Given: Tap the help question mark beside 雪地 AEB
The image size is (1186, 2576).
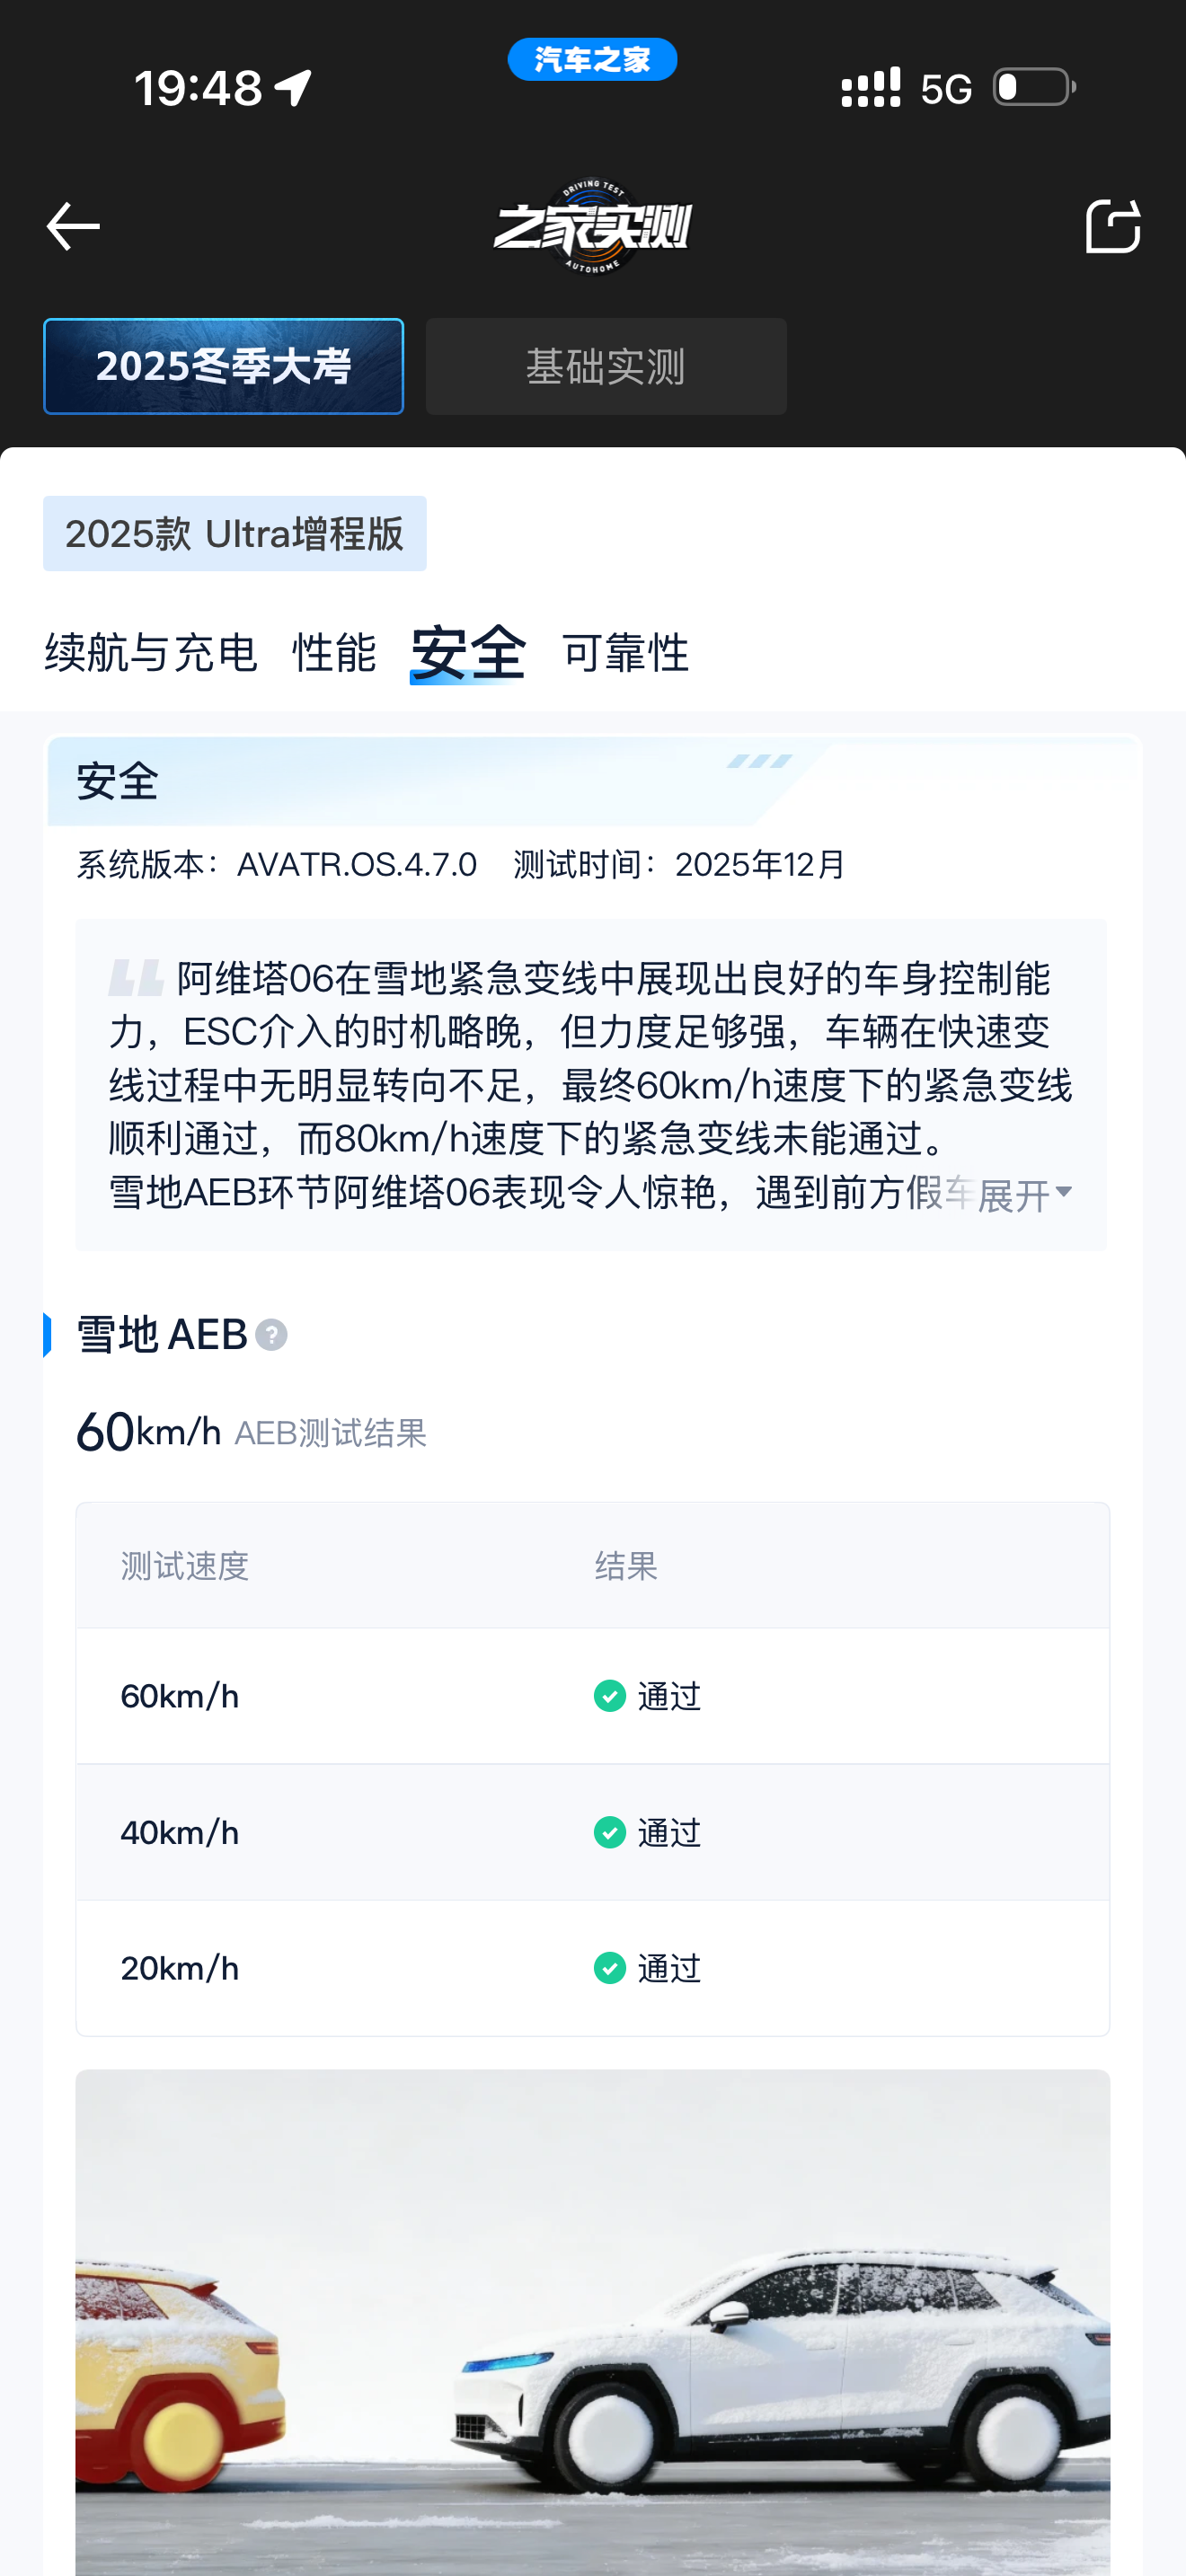Looking at the screenshot, I should click(x=271, y=1335).
